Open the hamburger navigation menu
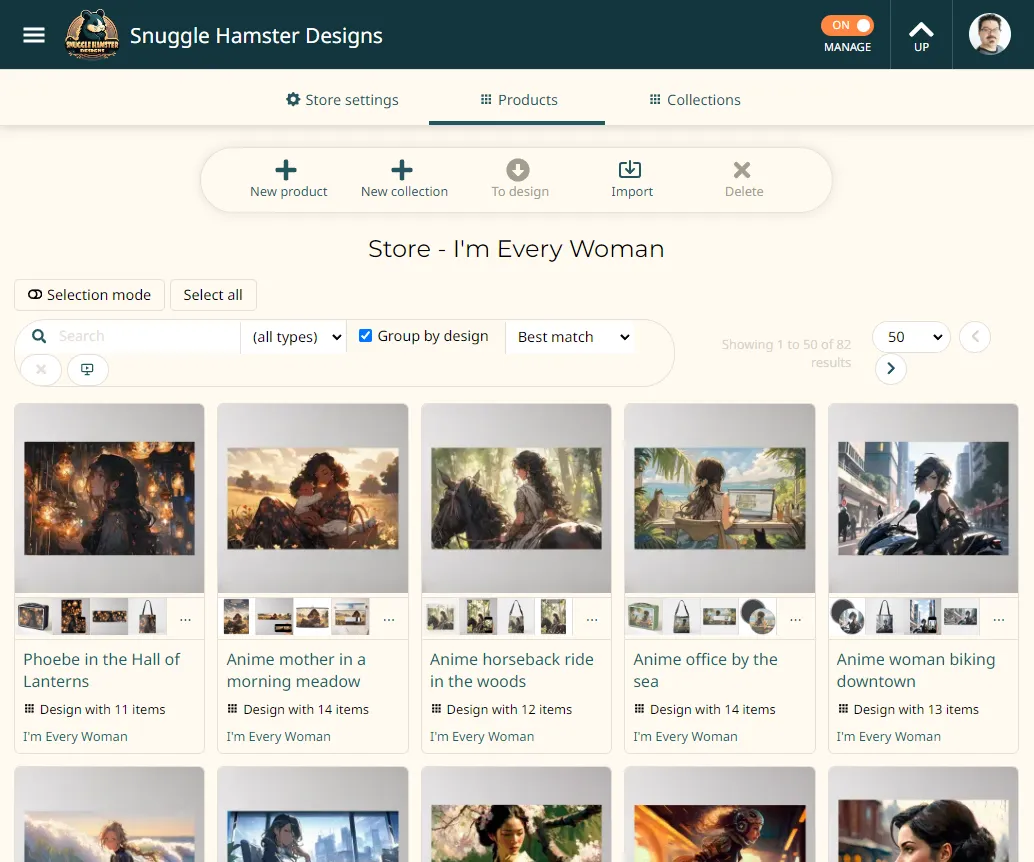The width and height of the screenshot is (1034, 862). coord(34,35)
